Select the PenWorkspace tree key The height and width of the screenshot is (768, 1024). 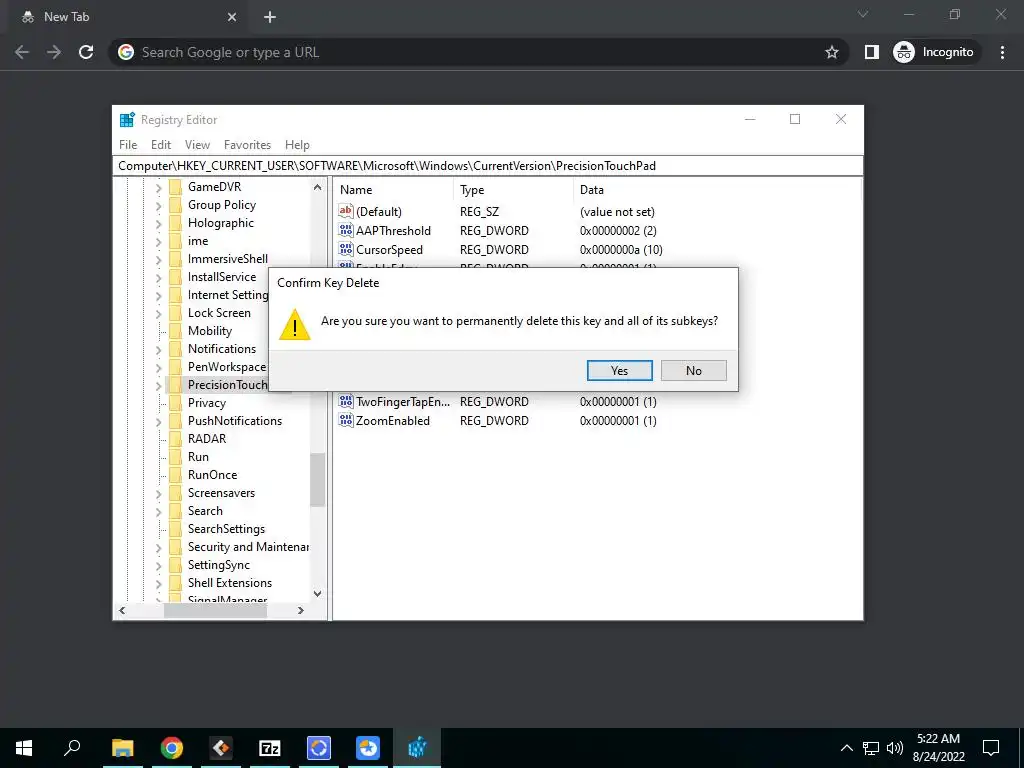[227, 367]
